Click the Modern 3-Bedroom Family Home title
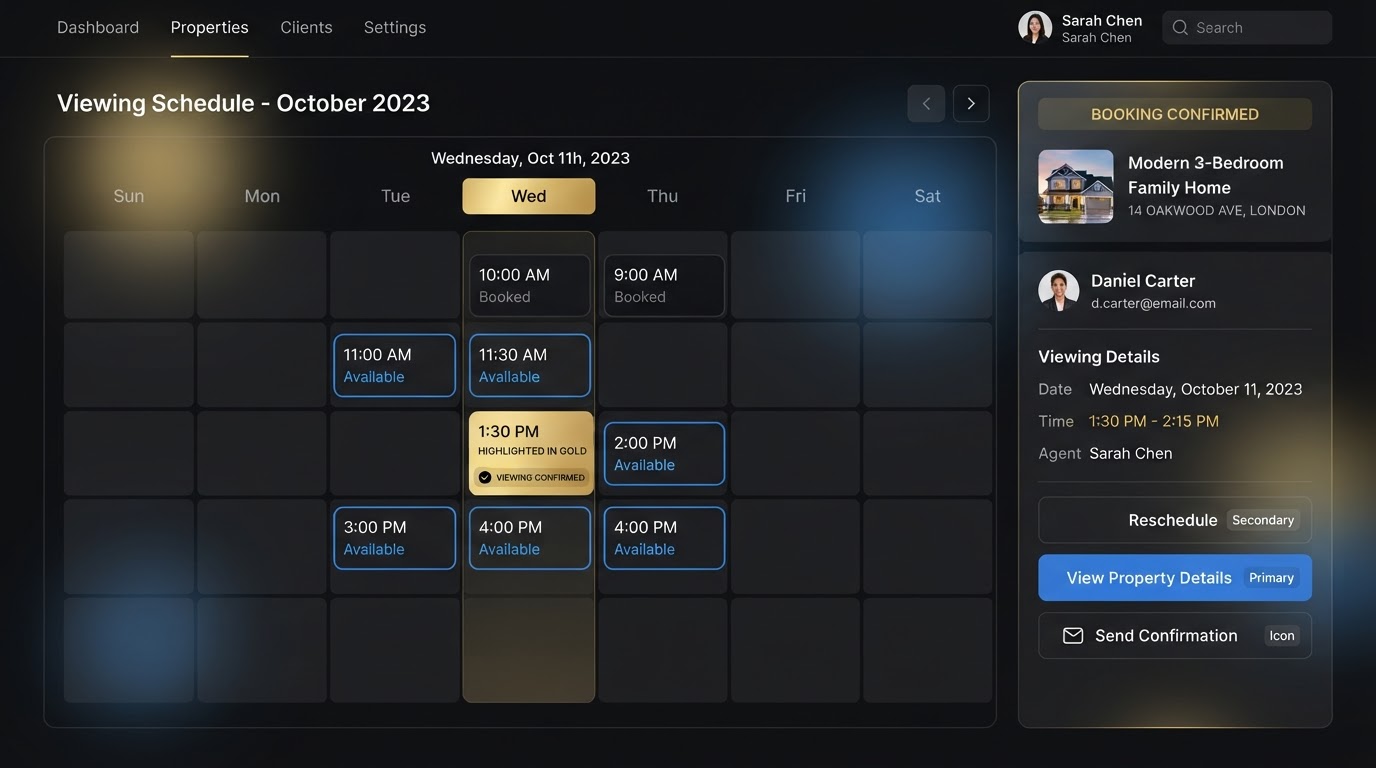 click(1206, 175)
